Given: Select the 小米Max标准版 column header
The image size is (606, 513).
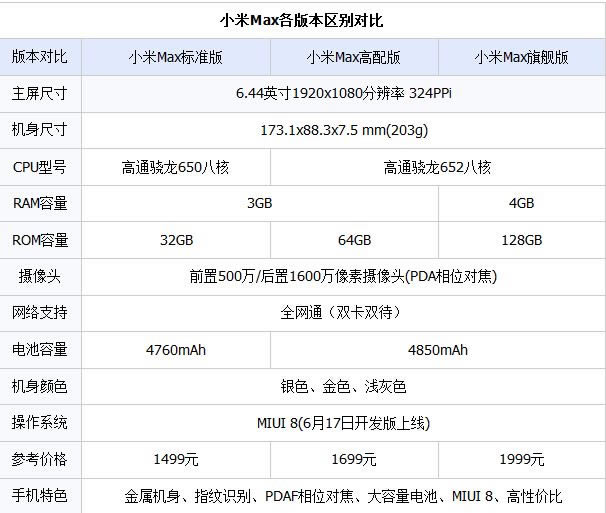Looking at the screenshot, I should coord(176,57).
